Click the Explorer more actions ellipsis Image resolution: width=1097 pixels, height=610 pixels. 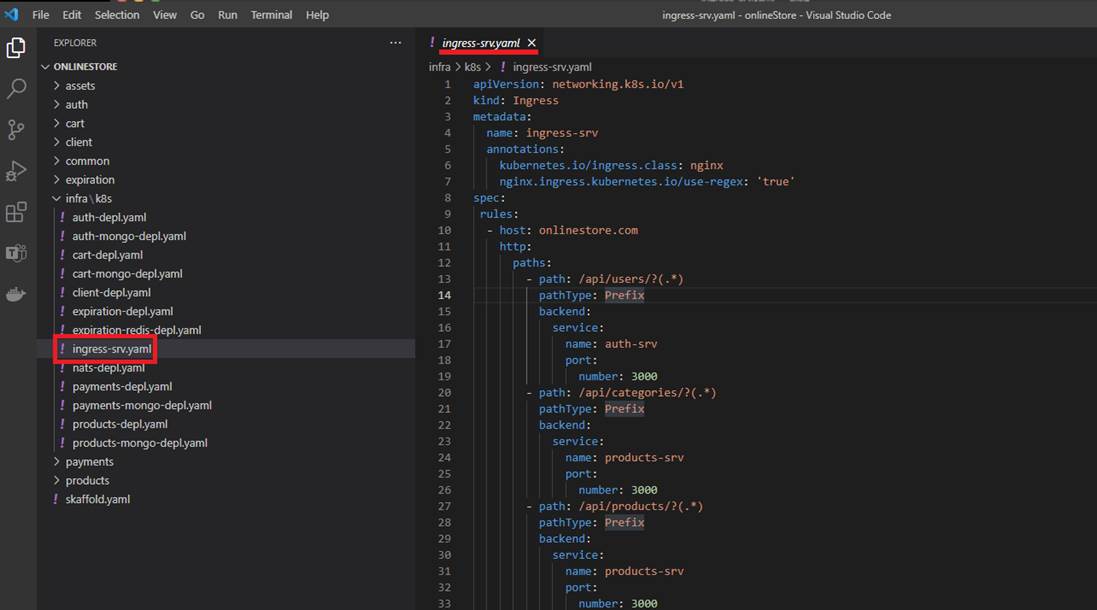tap(395, 43)
